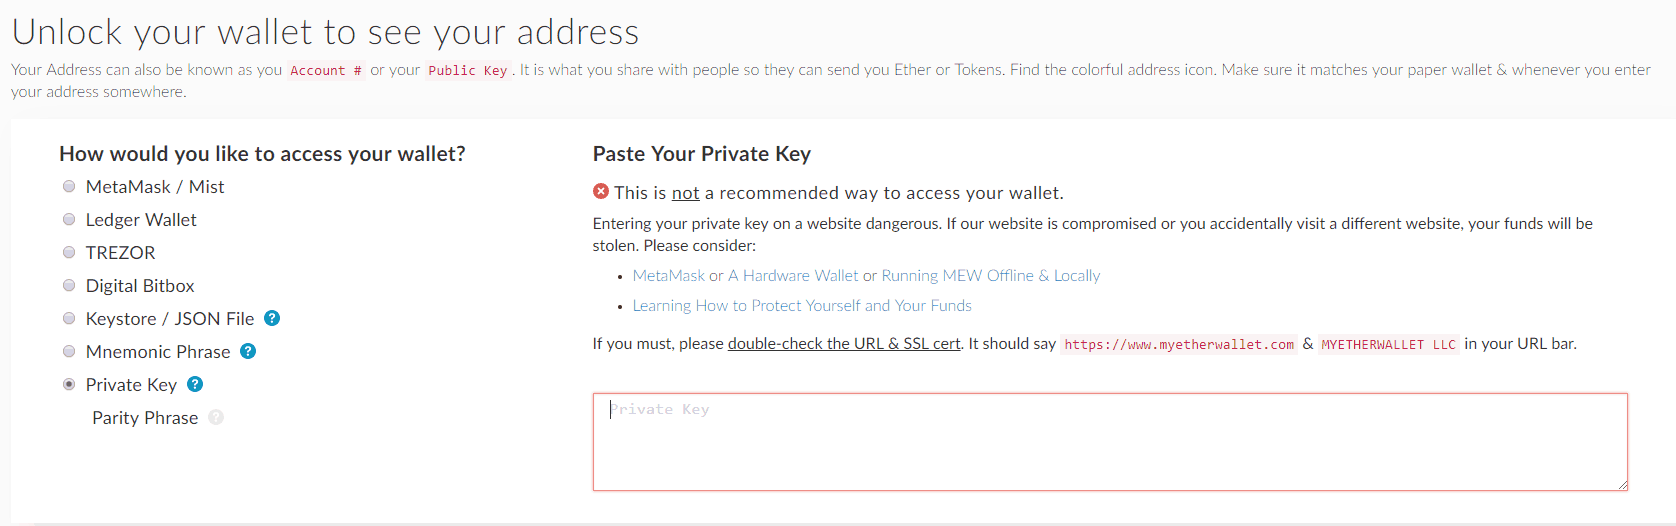Click greyed help icon beside Parity Phrase

coord(216,417)
